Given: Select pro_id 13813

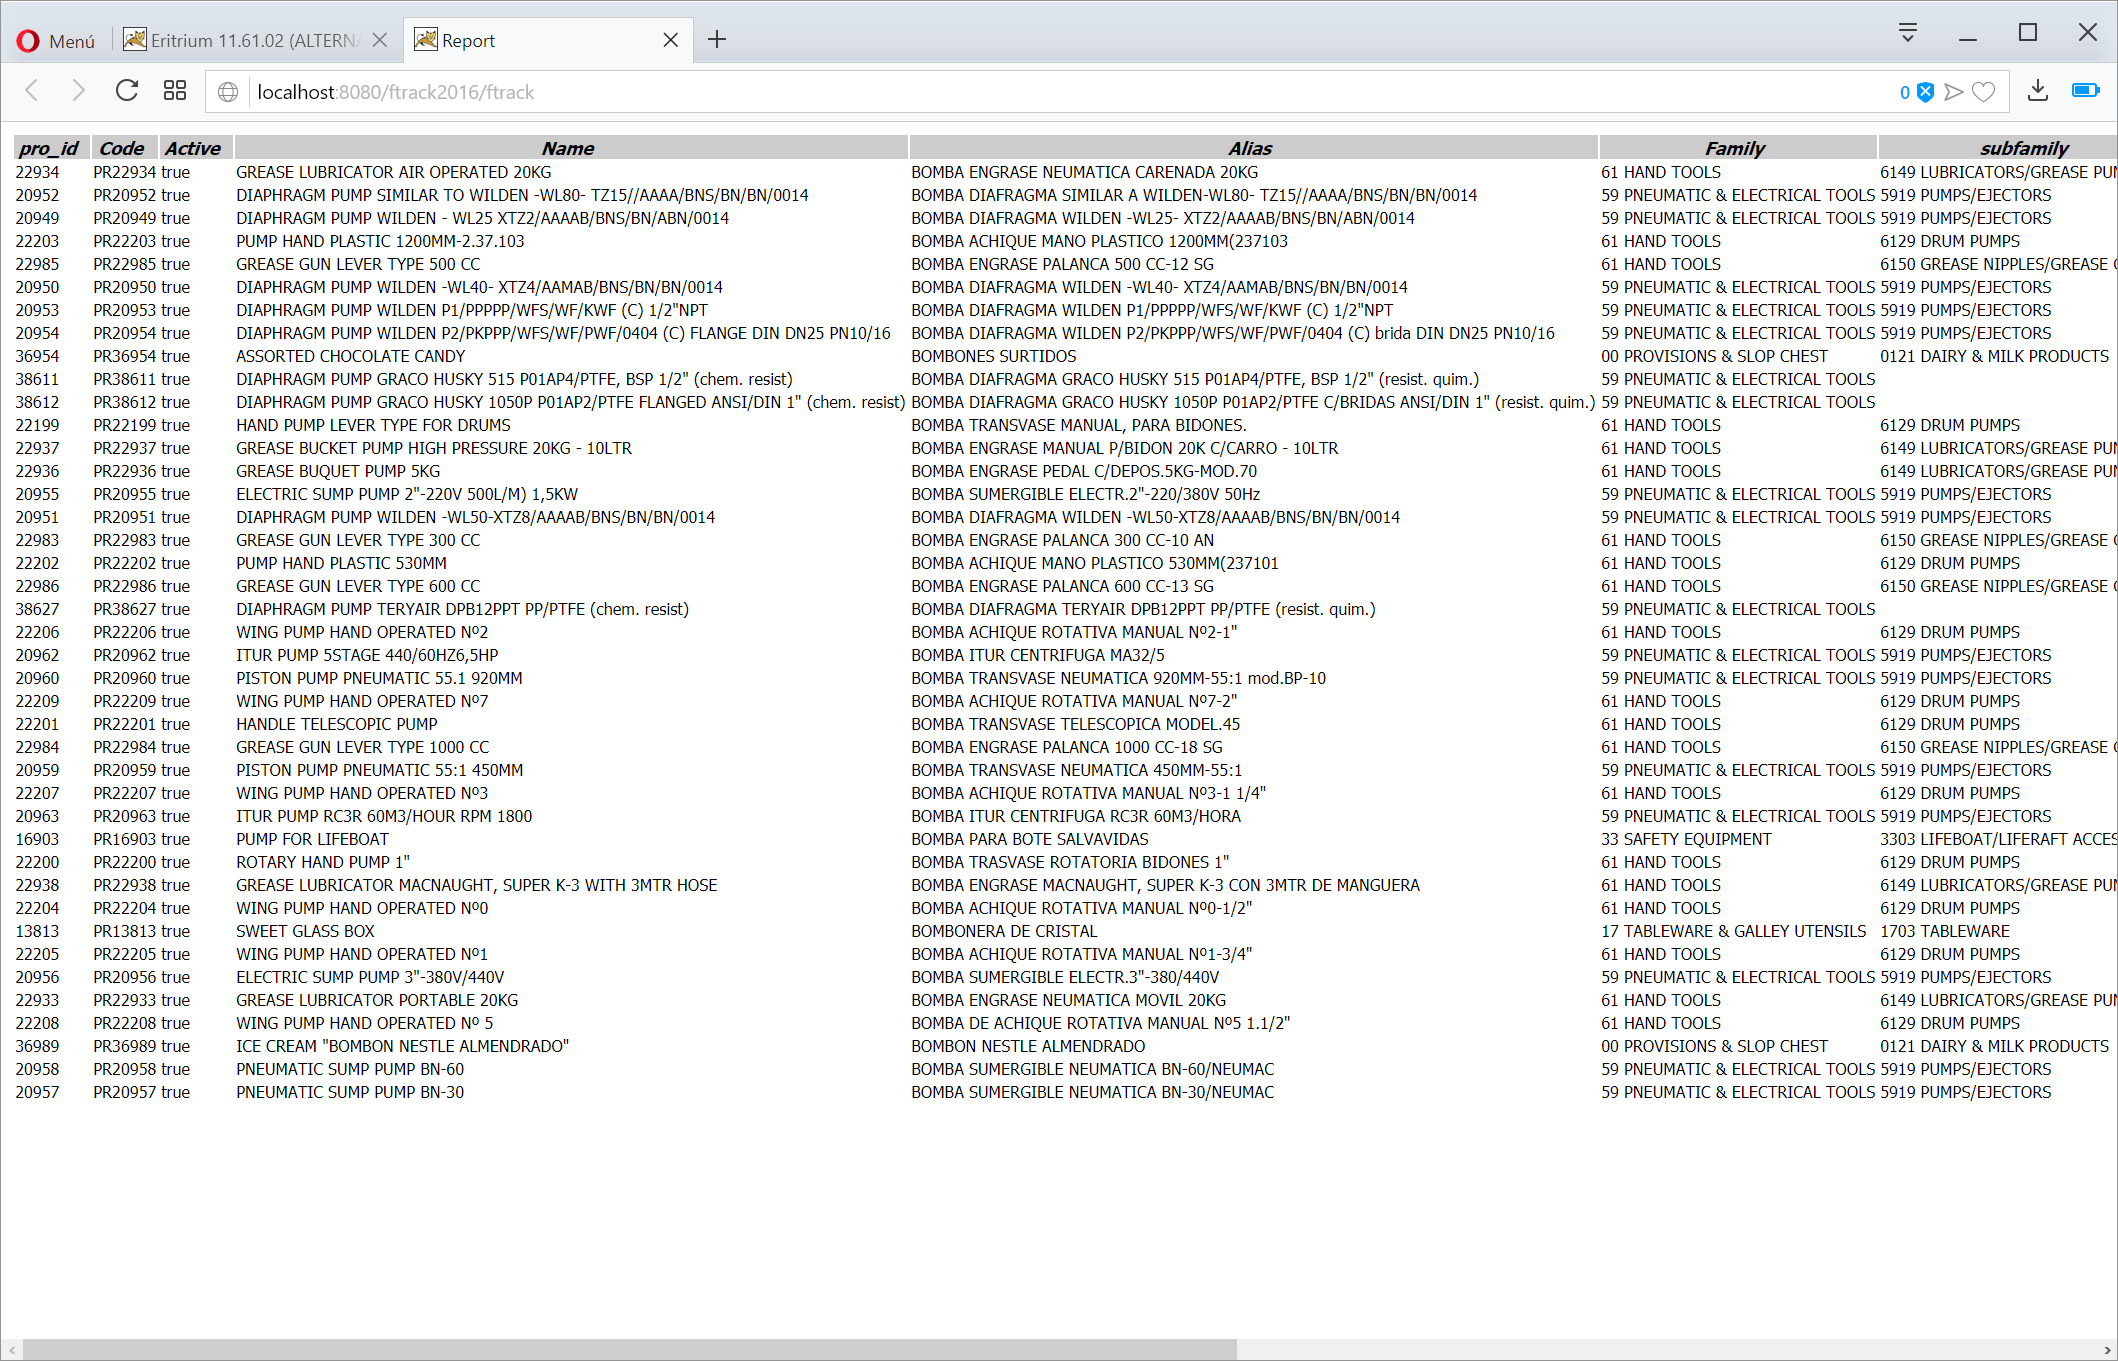Looking at the screenshot, I should point(37,932).
